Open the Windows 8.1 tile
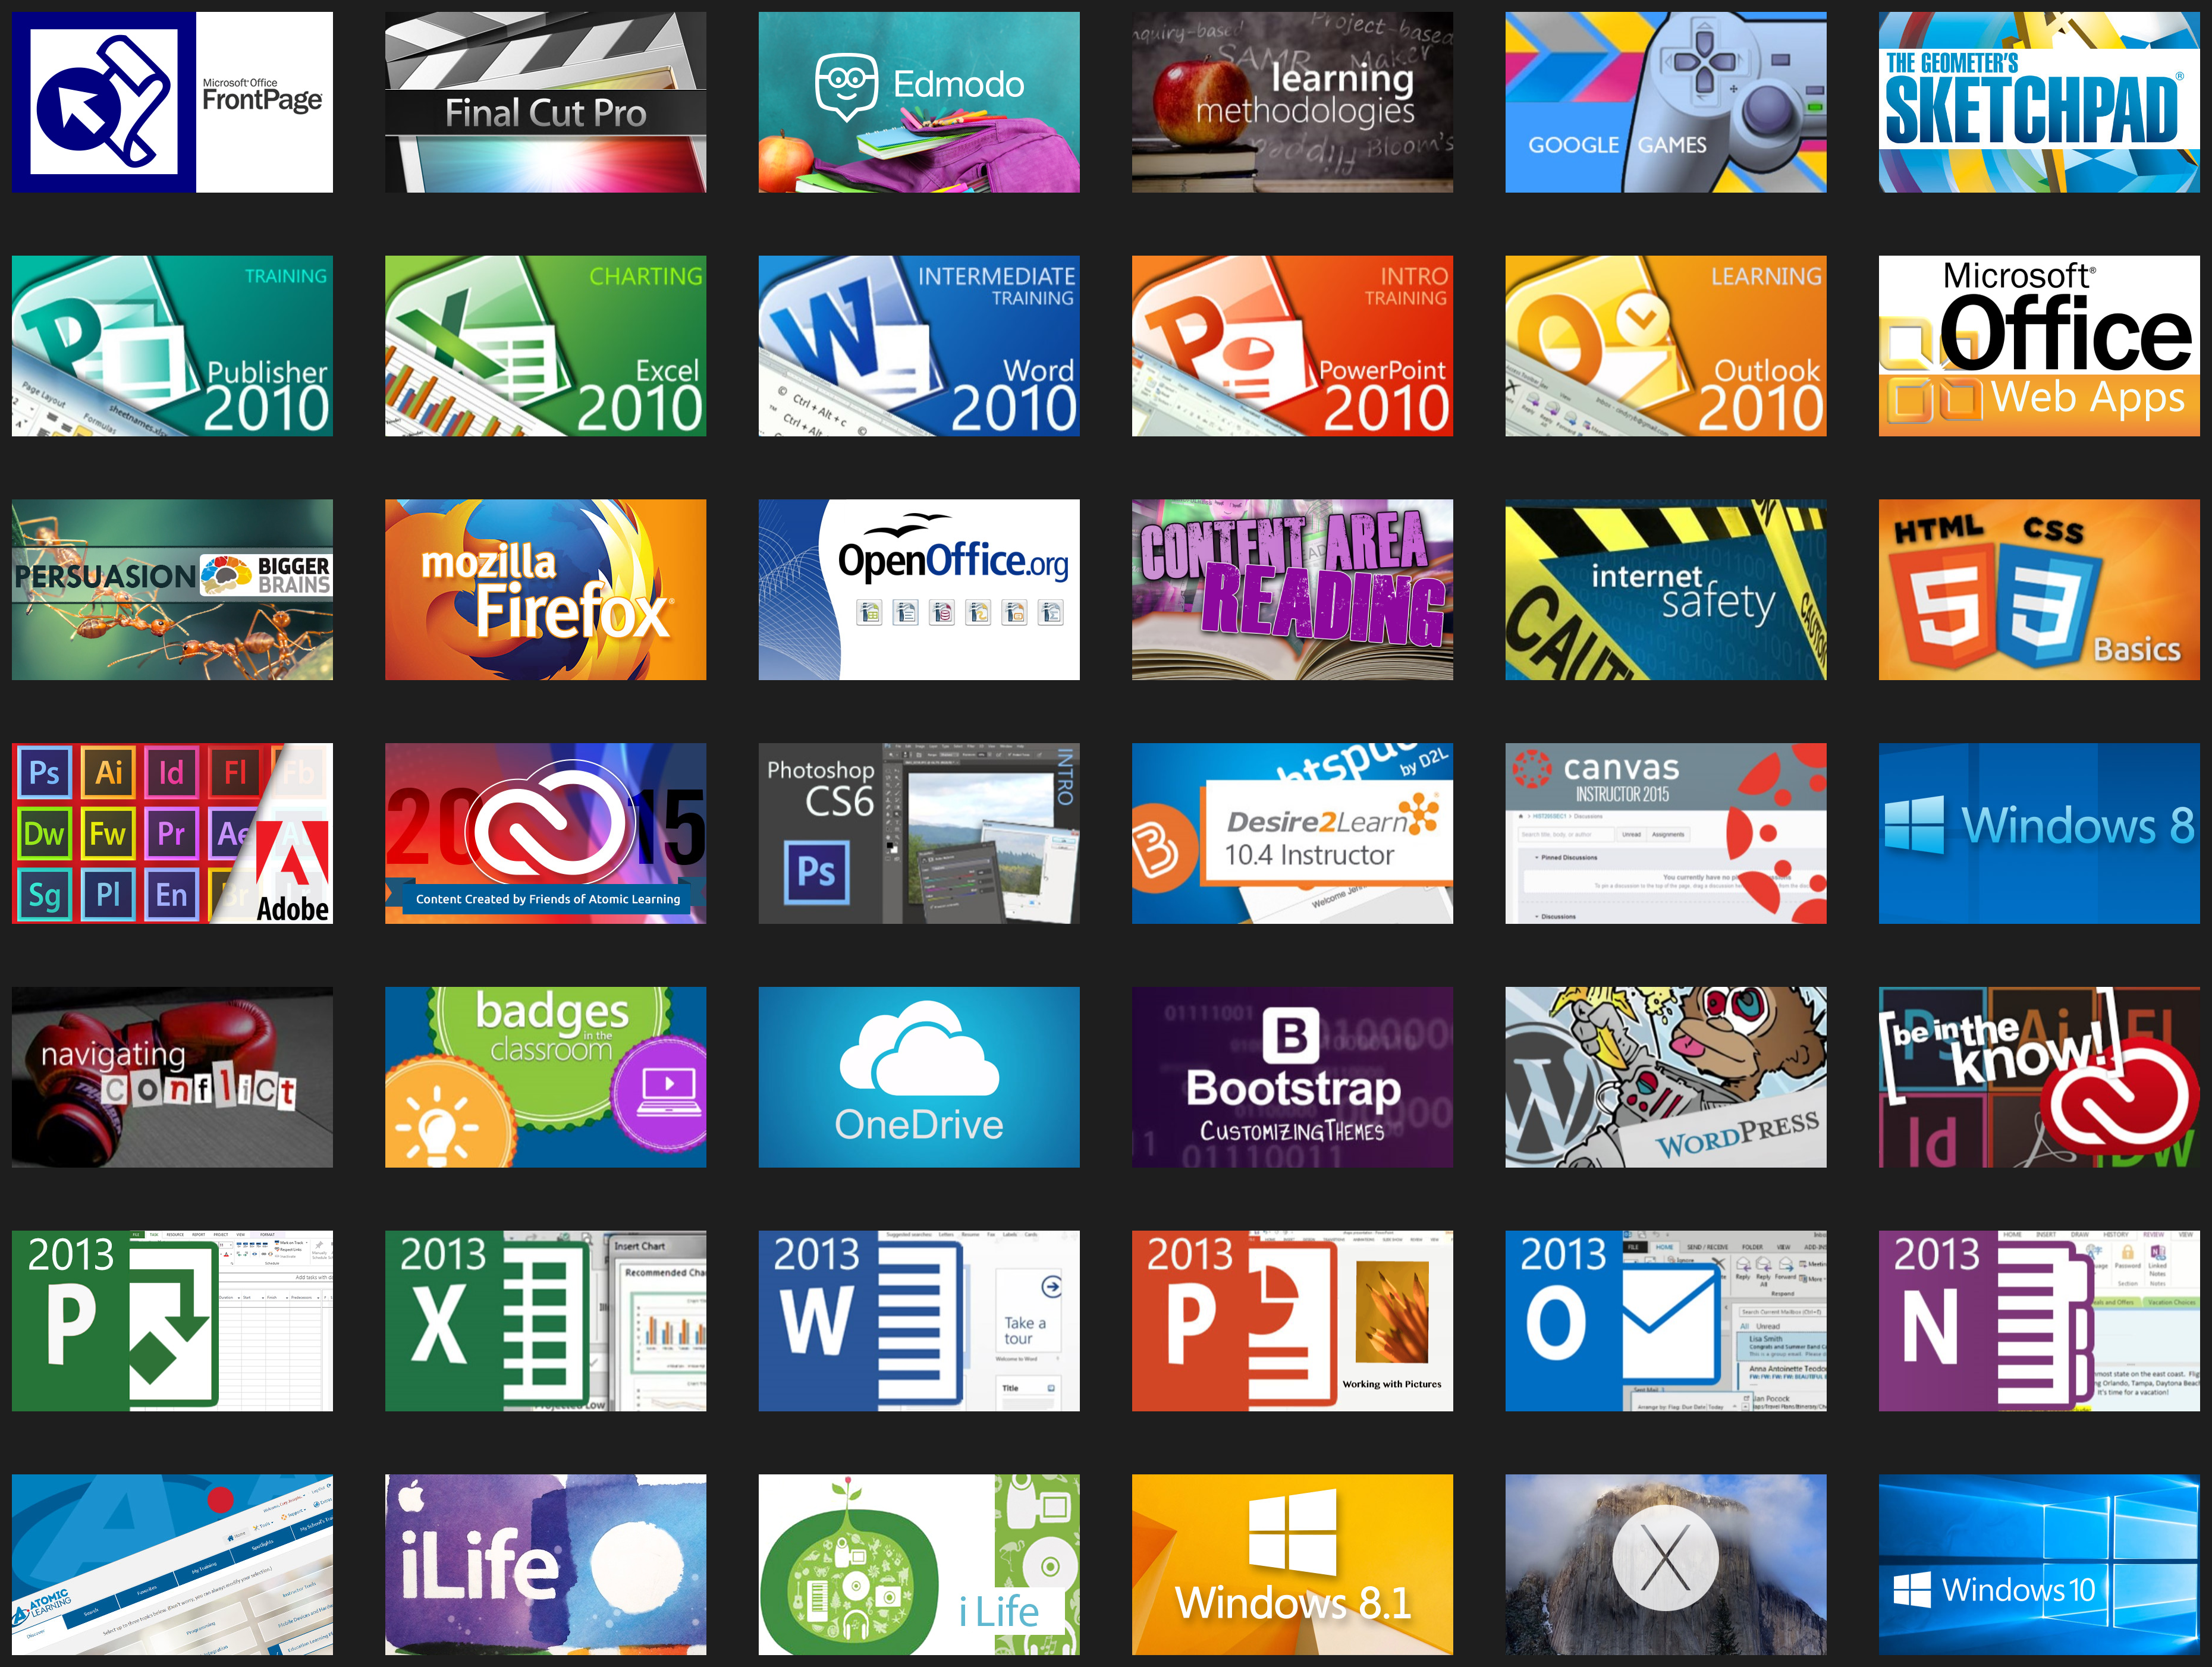The width and height of the screenshot is (2212, 1667). pyautogui.click(x=1292, y=1564)
